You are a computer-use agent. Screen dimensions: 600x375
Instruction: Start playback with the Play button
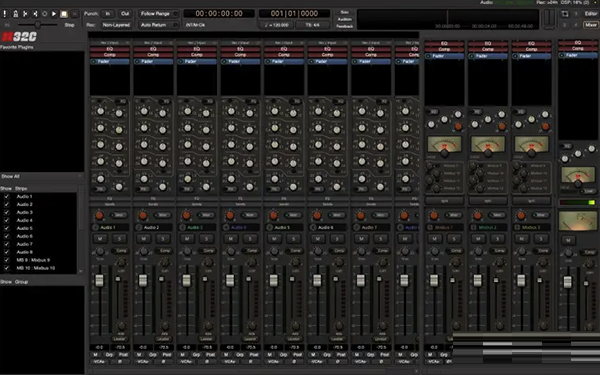(x=54, y=14)
